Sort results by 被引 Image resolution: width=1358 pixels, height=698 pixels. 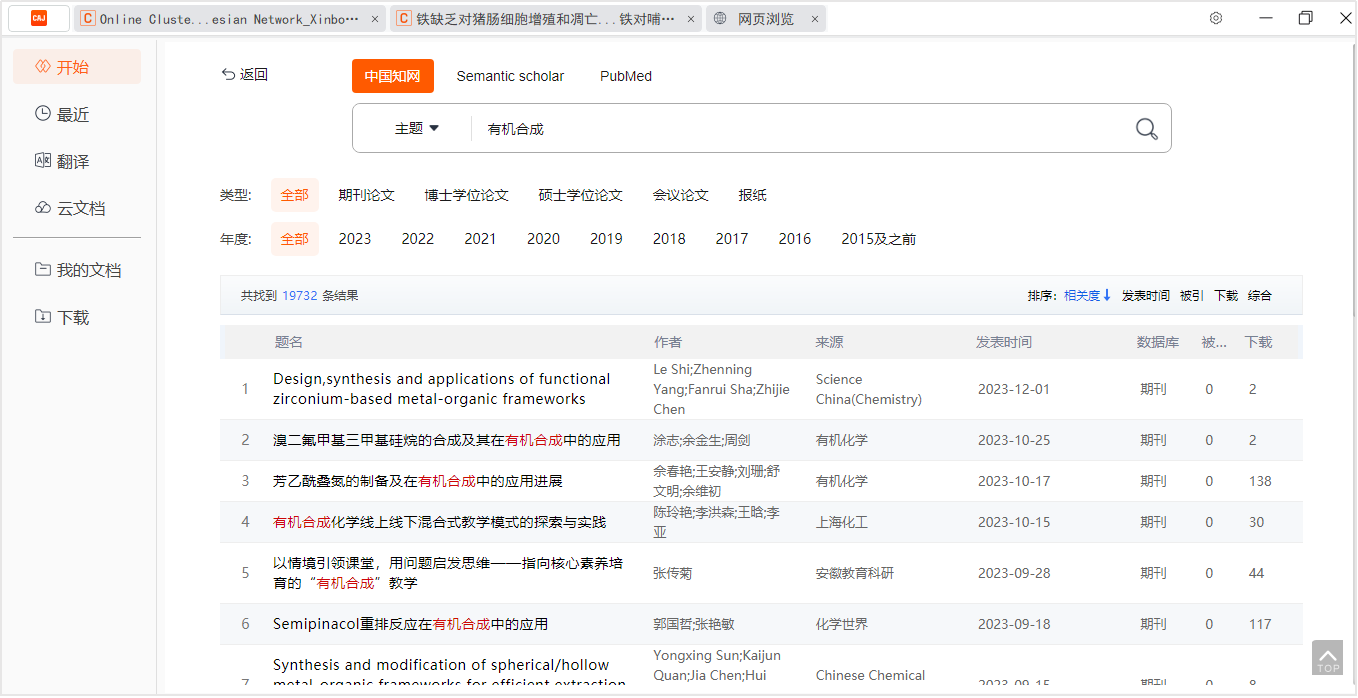tap(1192, 295)
